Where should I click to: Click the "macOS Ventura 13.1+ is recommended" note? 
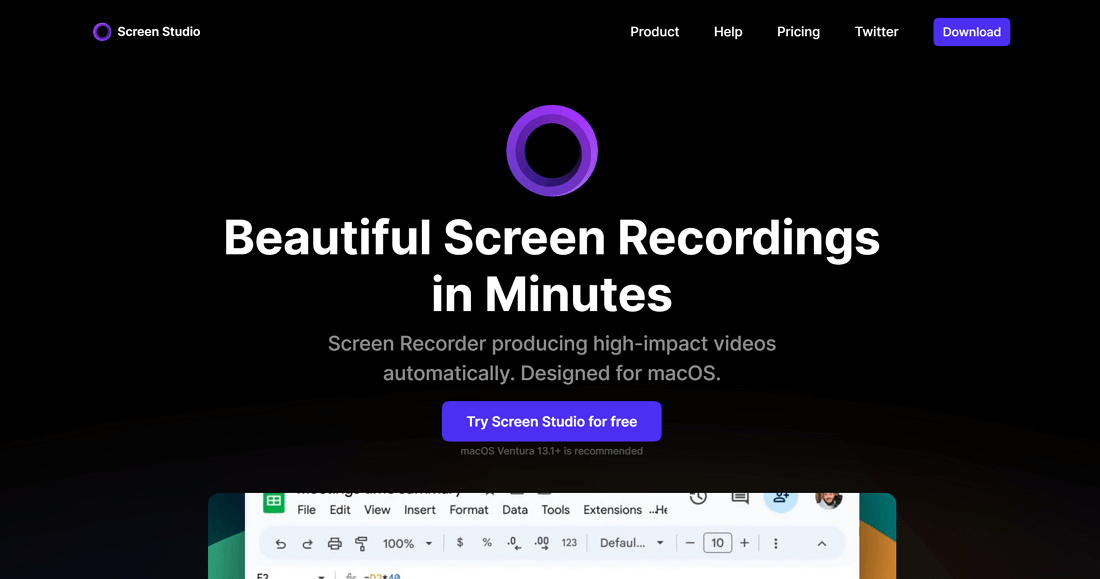pyautogui.click(x=551, y=451)
